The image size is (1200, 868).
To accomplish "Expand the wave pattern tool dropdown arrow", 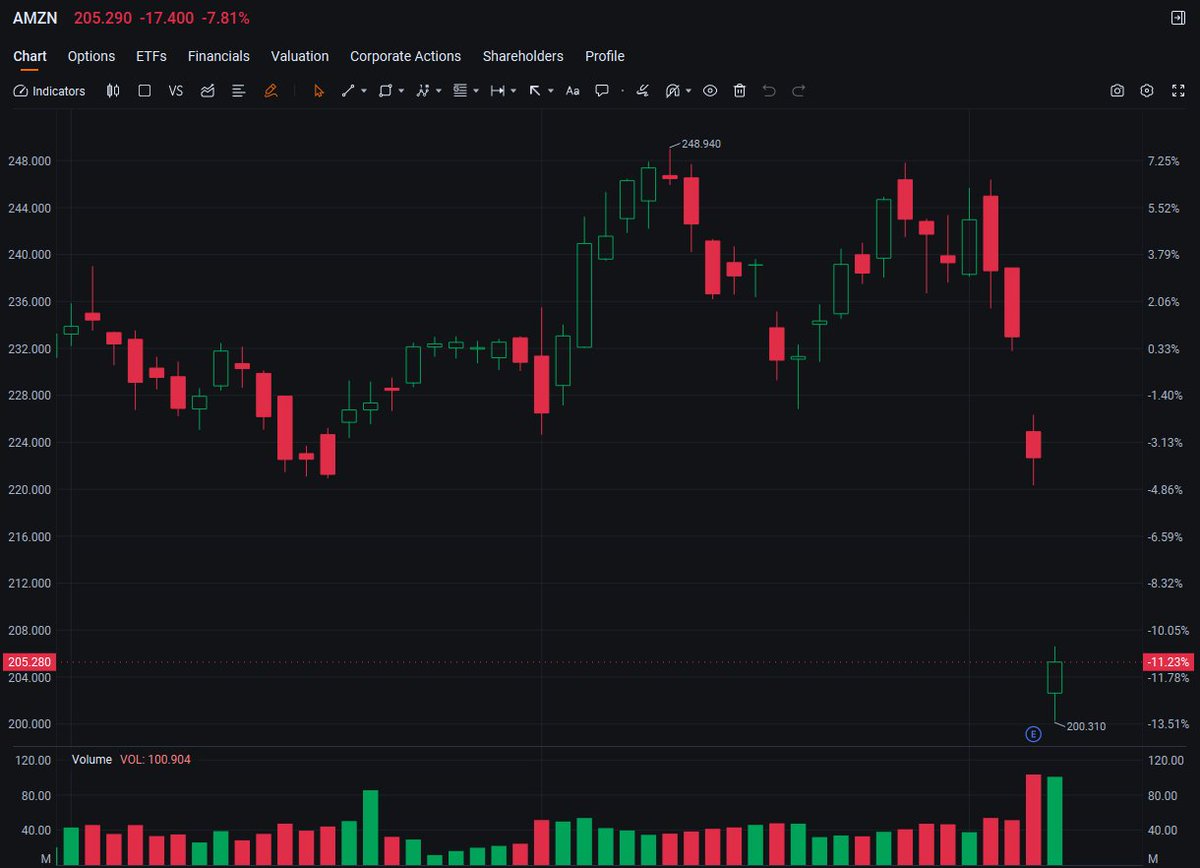I will (x=439, y=91).
